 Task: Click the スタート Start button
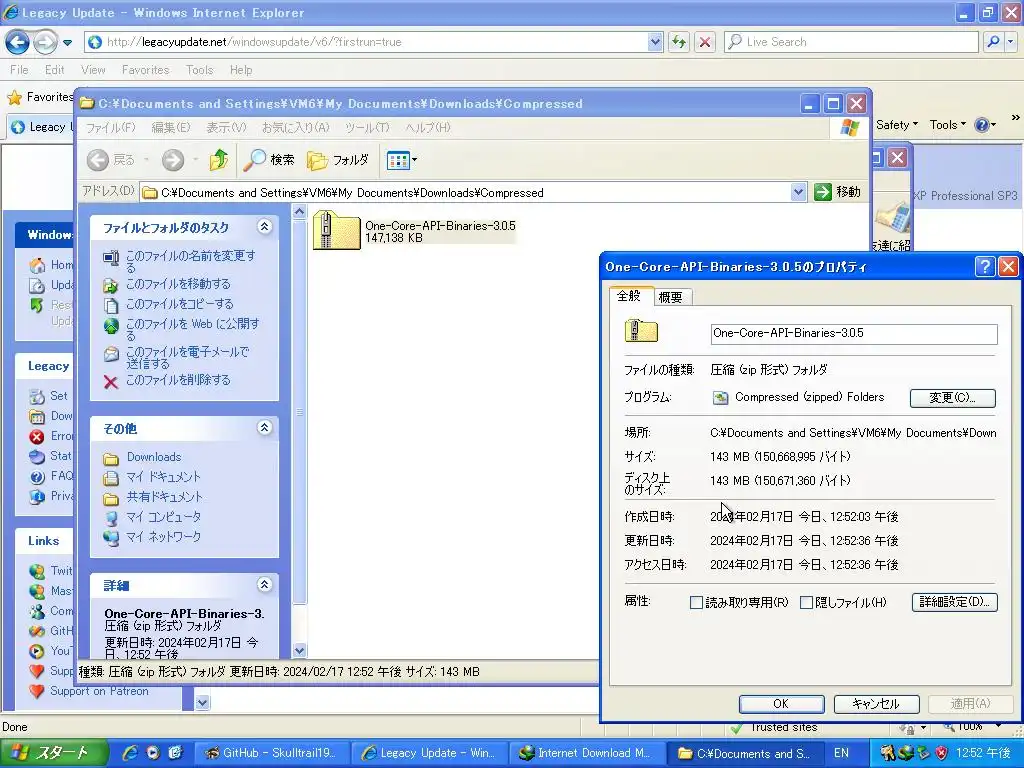tap(52, 753)
